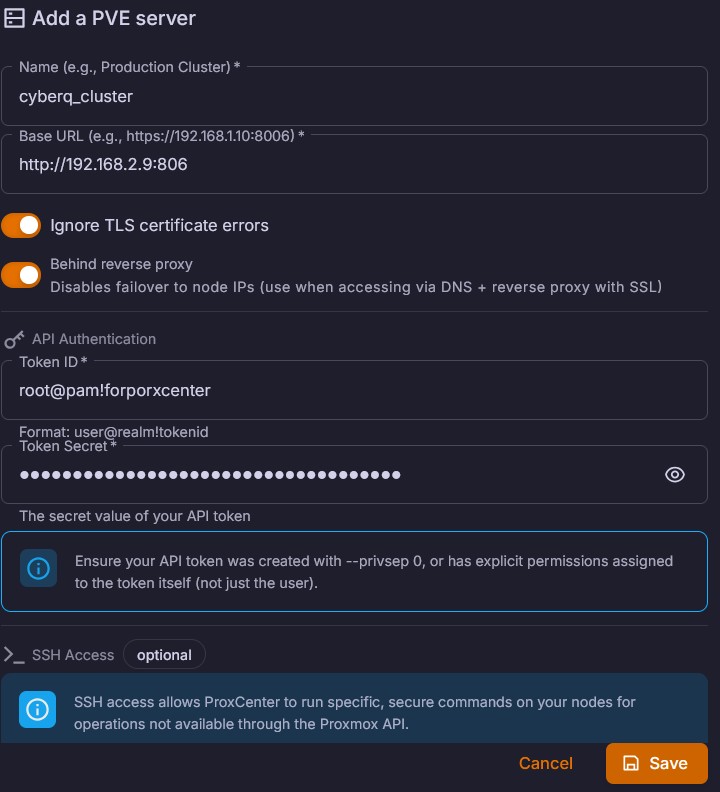Click the floppy disk icon on Save
This screenshot has width=720, height=792.
631,763
